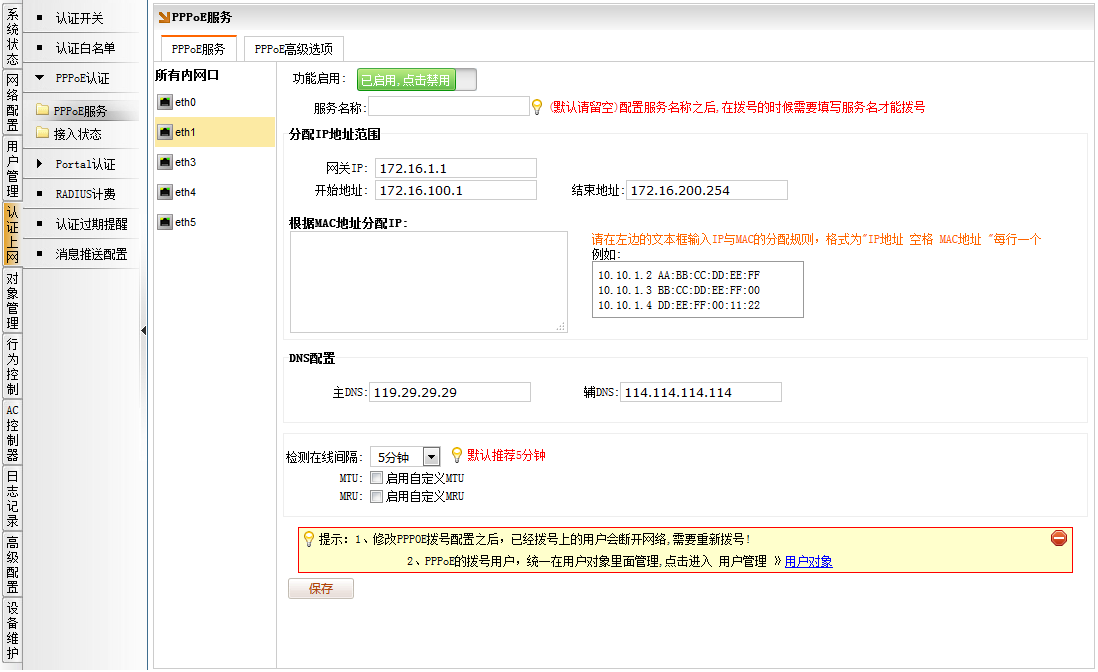Enable the custom MRU checkbox

pos(377,496)
